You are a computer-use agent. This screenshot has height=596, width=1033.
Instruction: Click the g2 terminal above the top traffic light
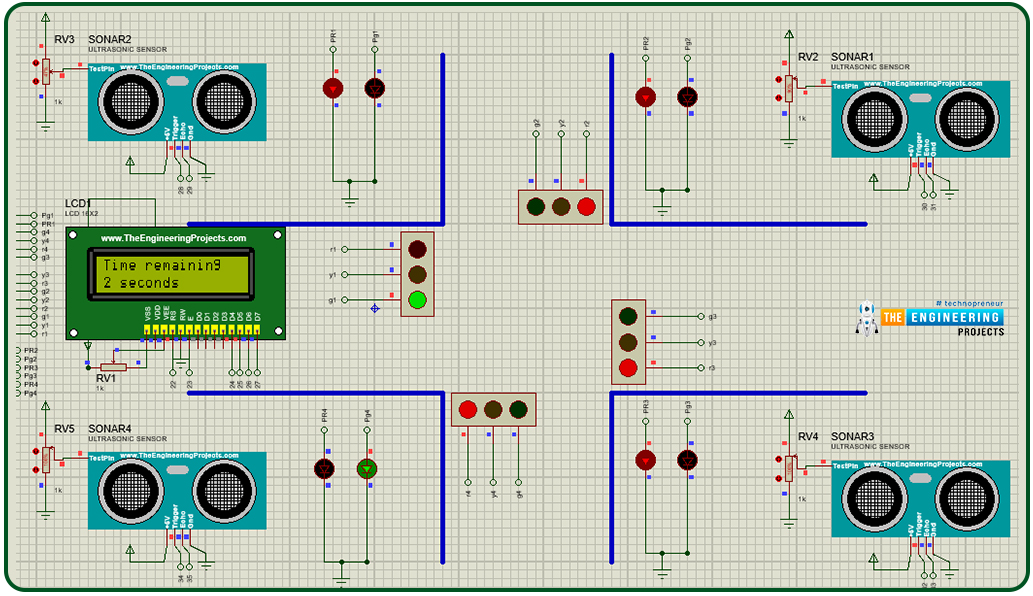[536, 134]
